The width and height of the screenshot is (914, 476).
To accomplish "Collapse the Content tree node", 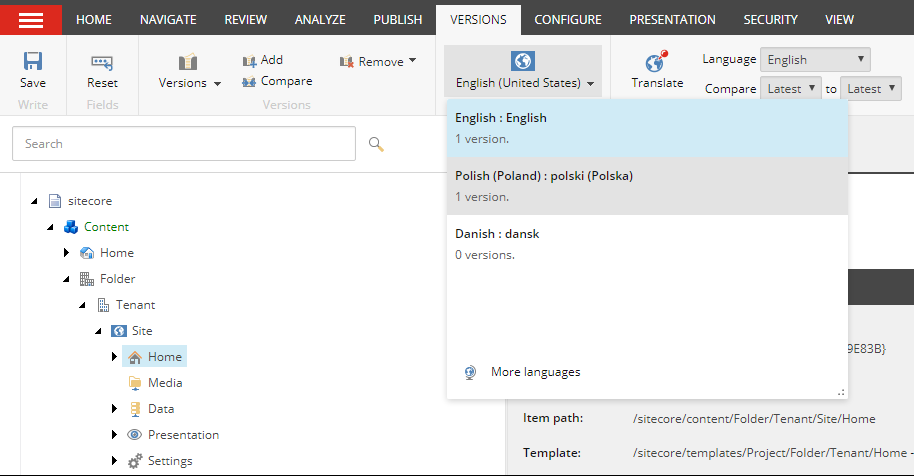I will [x=50, y=227].
